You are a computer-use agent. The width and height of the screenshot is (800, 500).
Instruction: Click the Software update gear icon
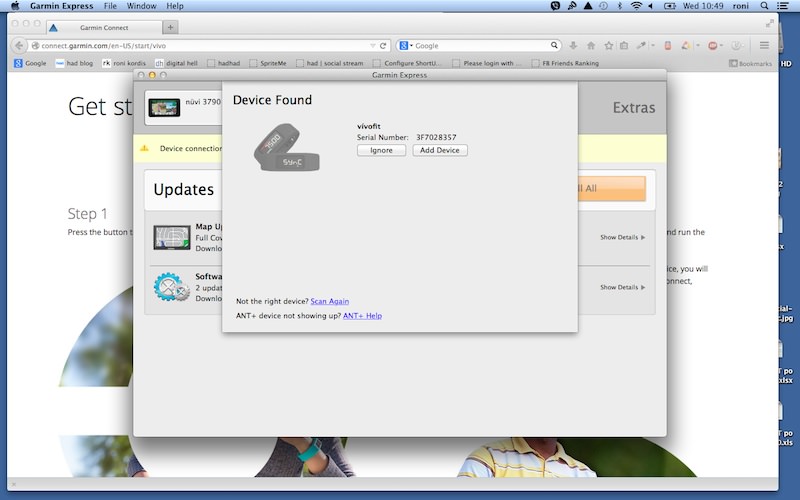pyautogui.click(x=171, y=287)
